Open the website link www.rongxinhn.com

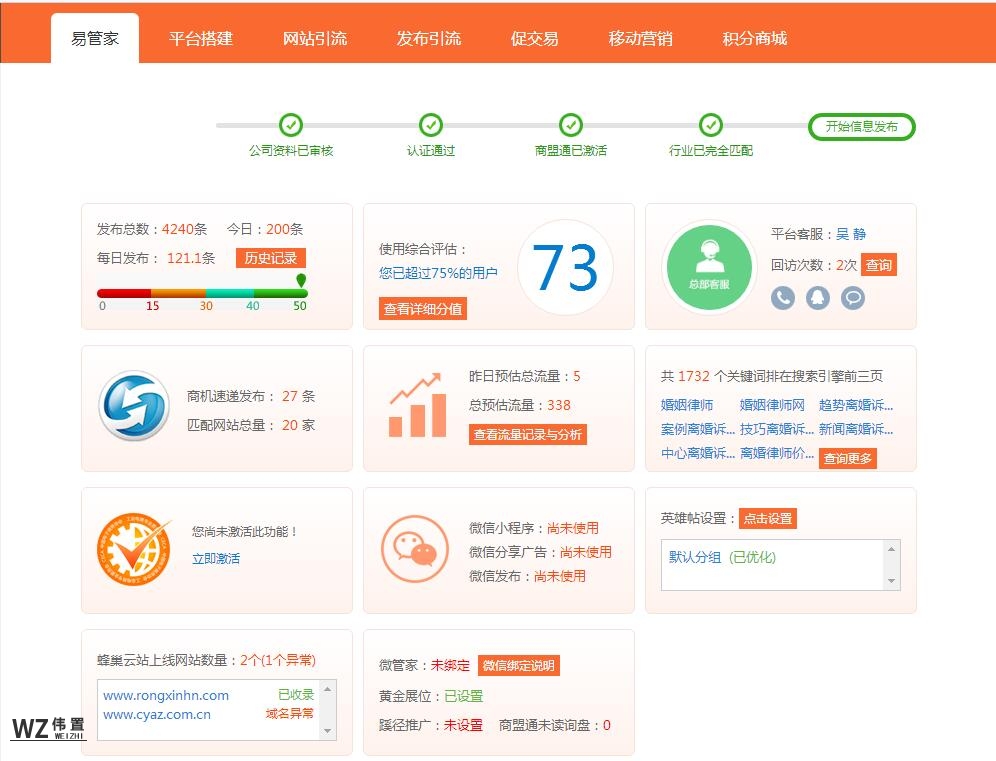coord(166,694)
